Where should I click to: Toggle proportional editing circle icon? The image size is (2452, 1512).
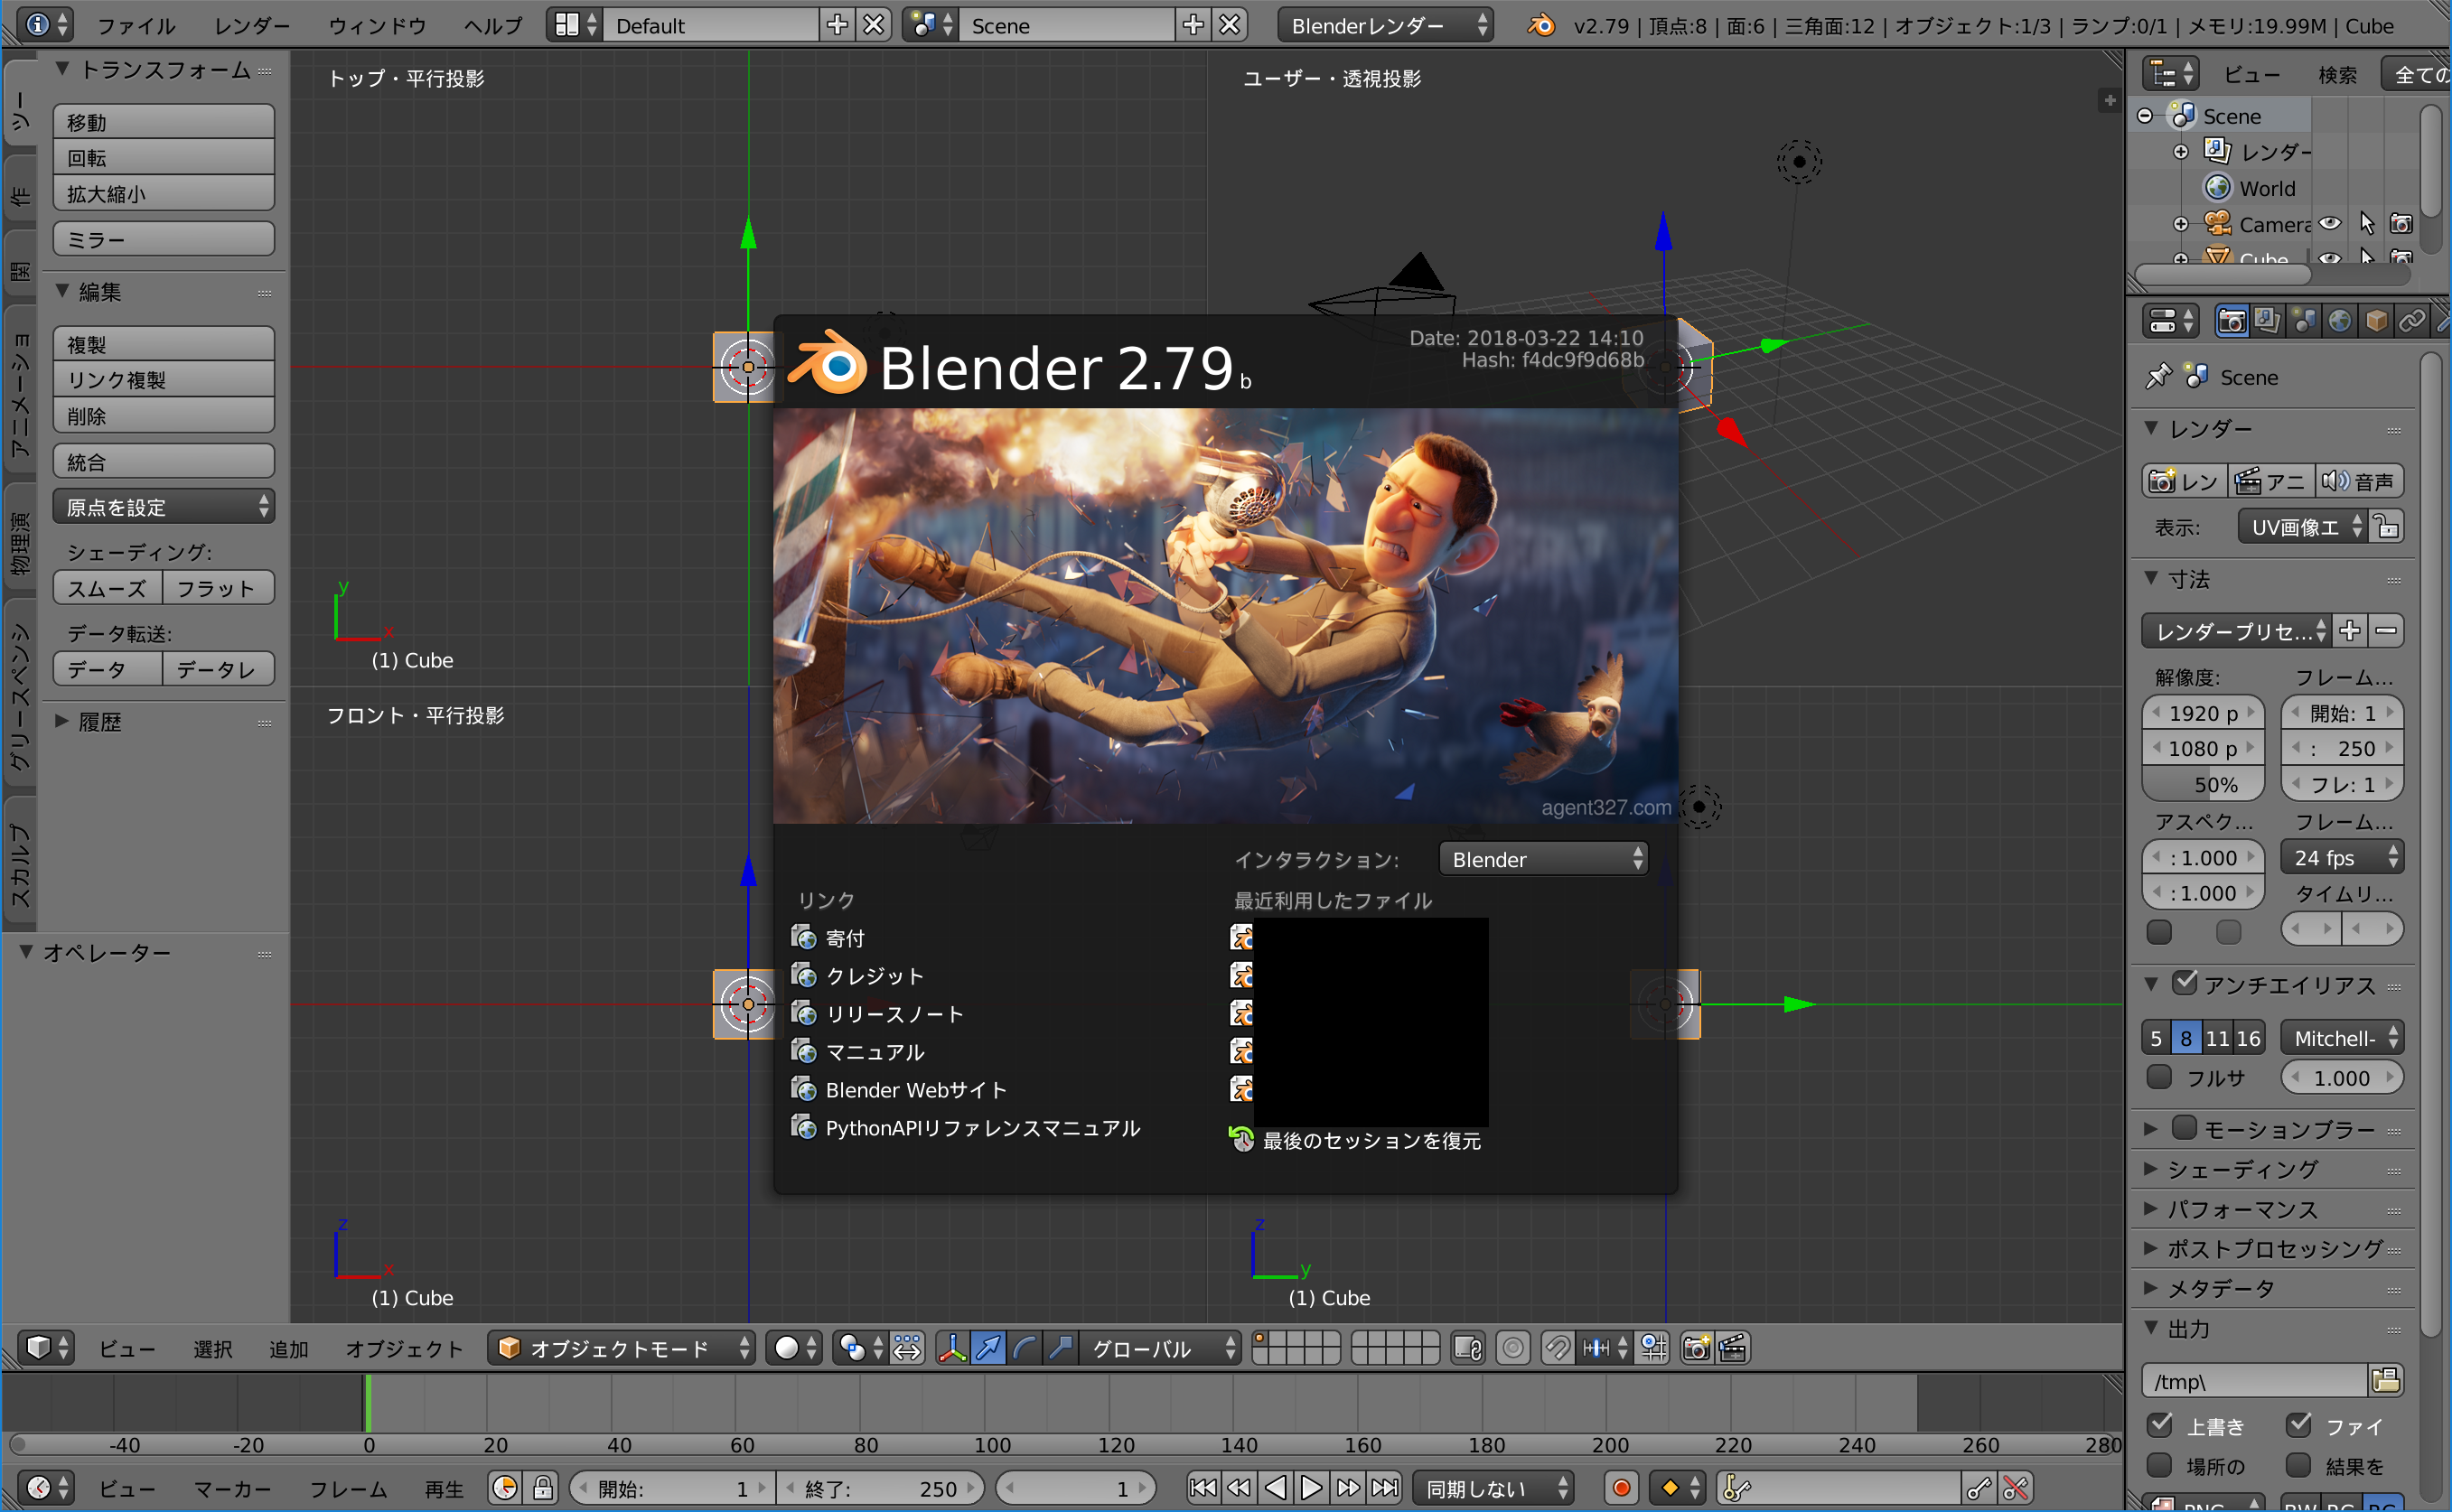[x=1513, y=1348]
